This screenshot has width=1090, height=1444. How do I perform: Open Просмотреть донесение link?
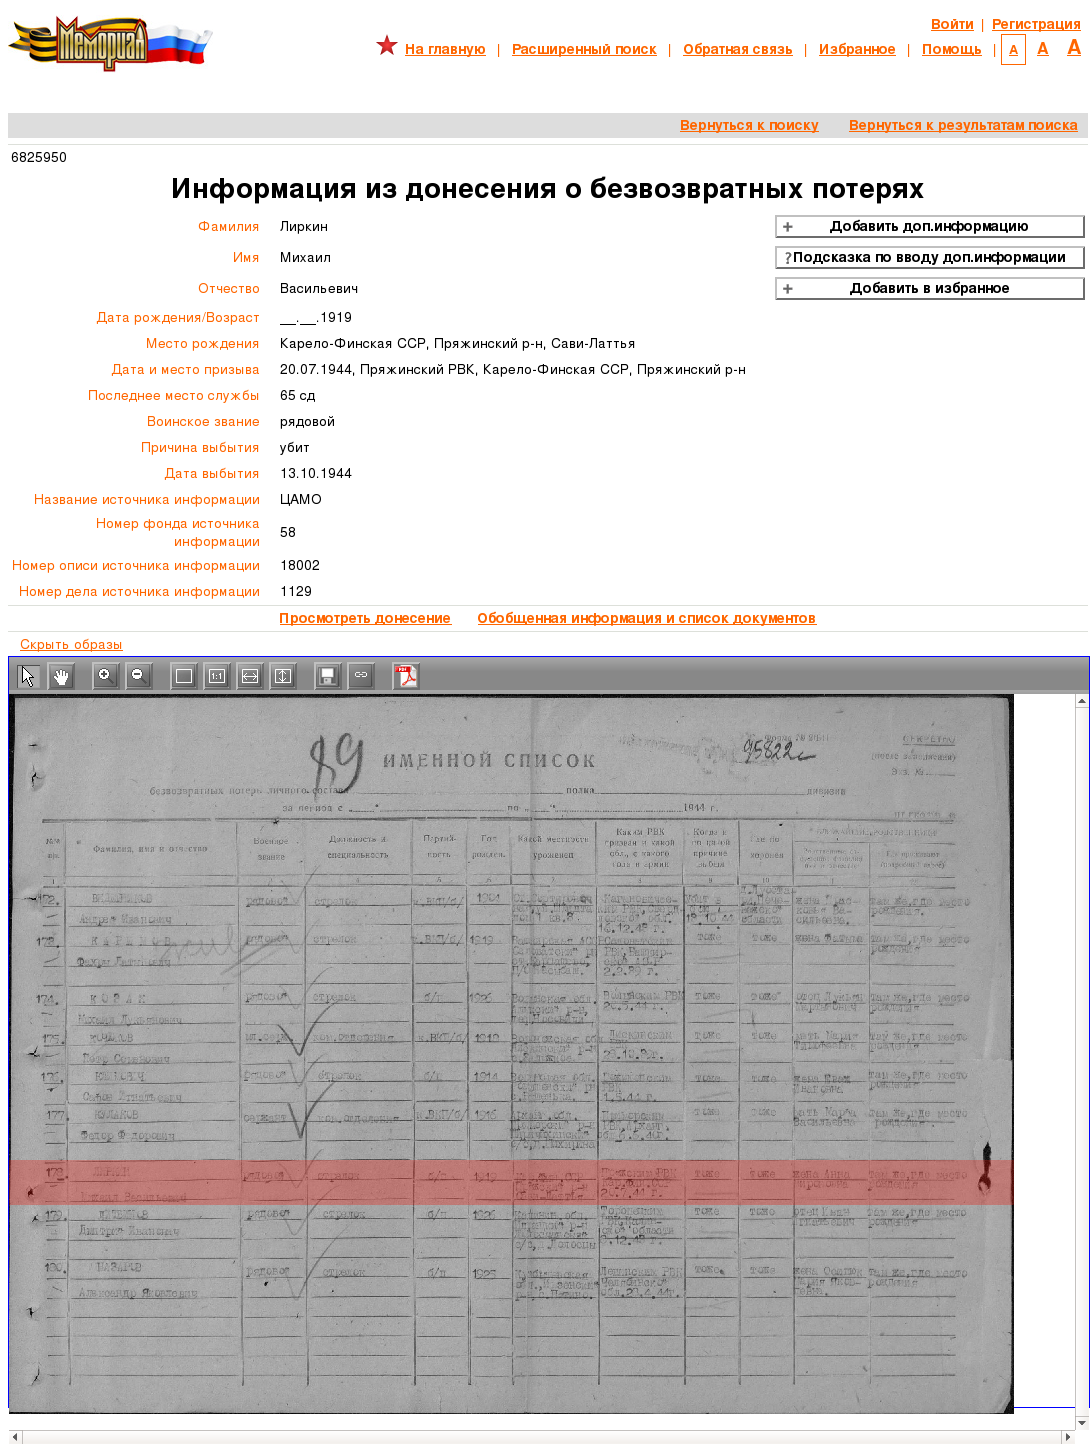click(365, 618)
